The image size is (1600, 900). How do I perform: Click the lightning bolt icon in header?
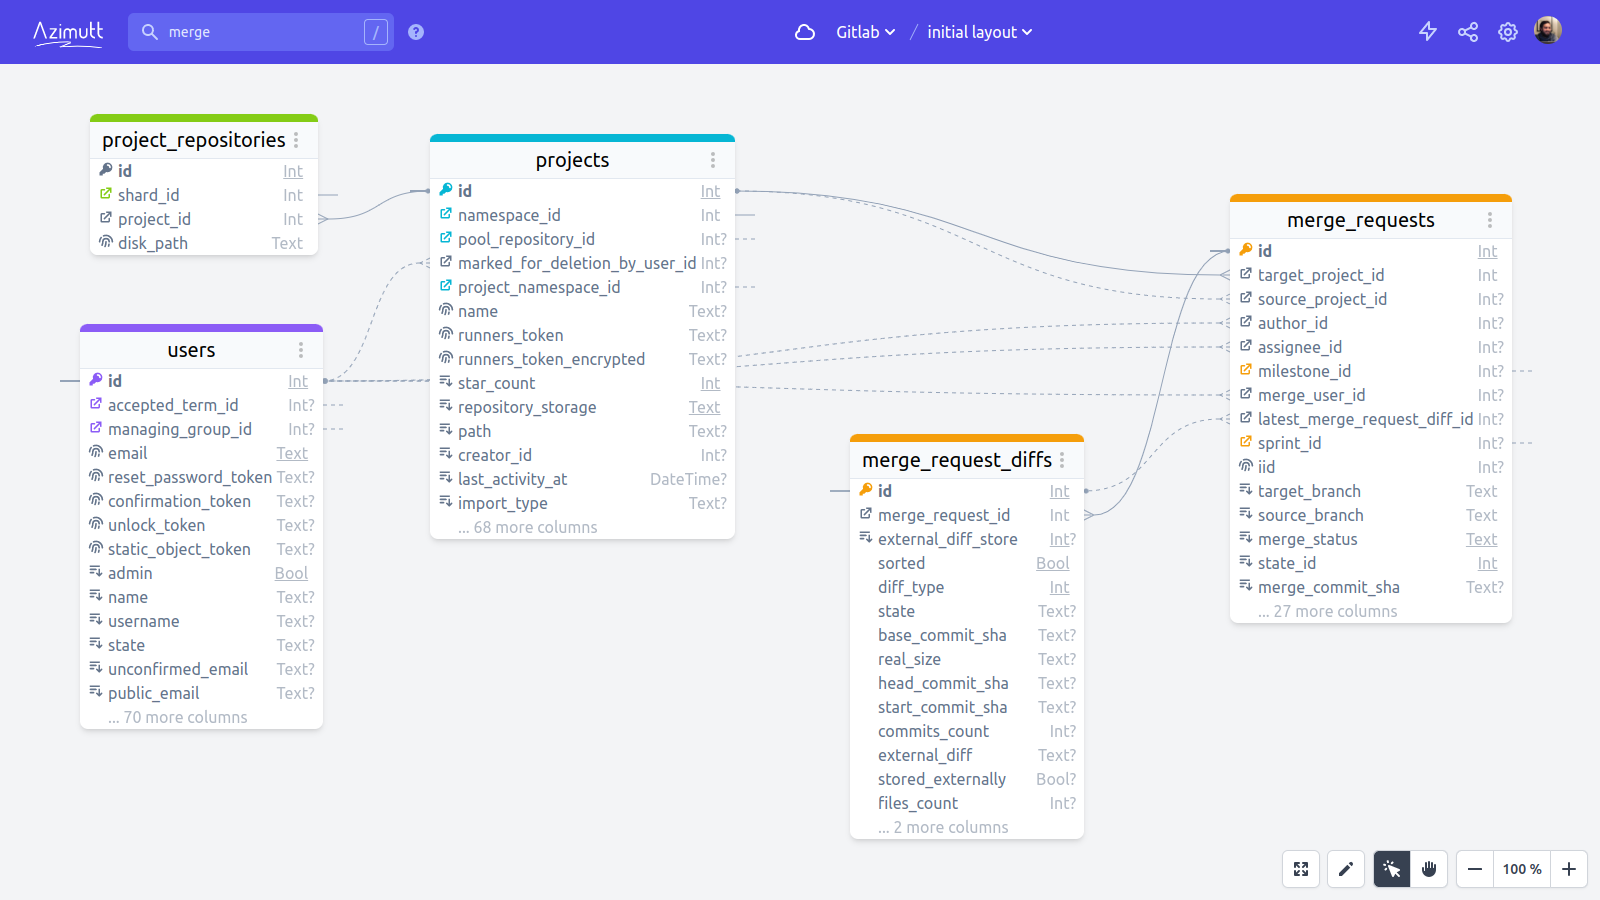pos(1428,32)
